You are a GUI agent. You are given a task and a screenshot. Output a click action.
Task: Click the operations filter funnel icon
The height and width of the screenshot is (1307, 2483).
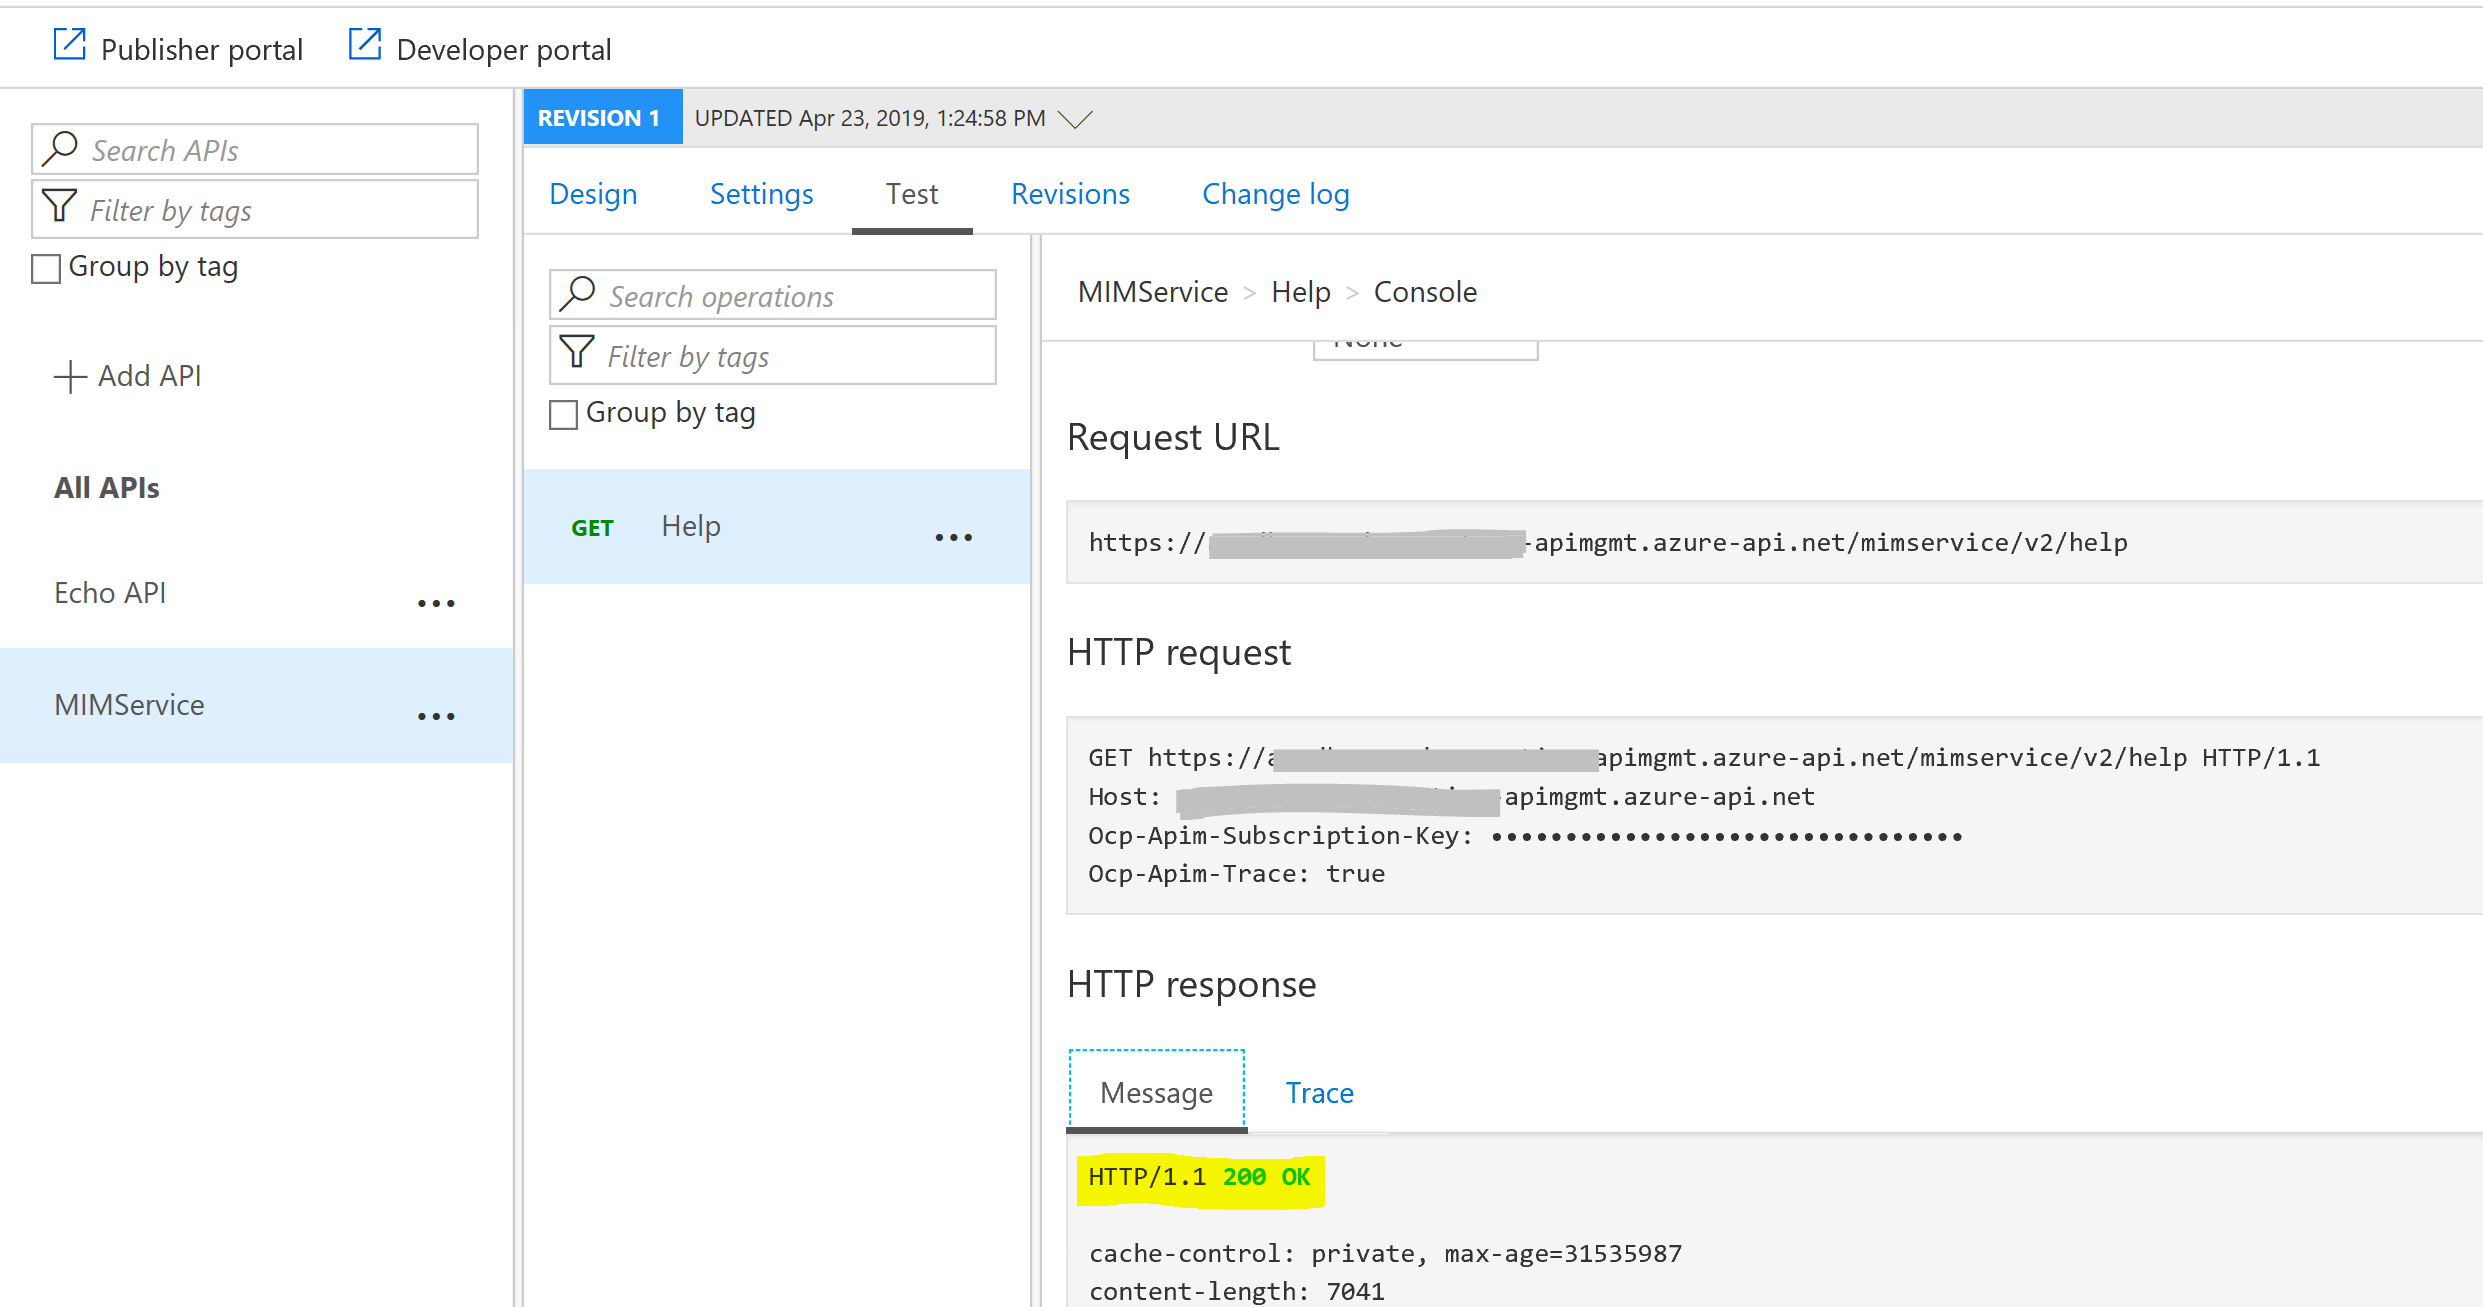(577, 353)
